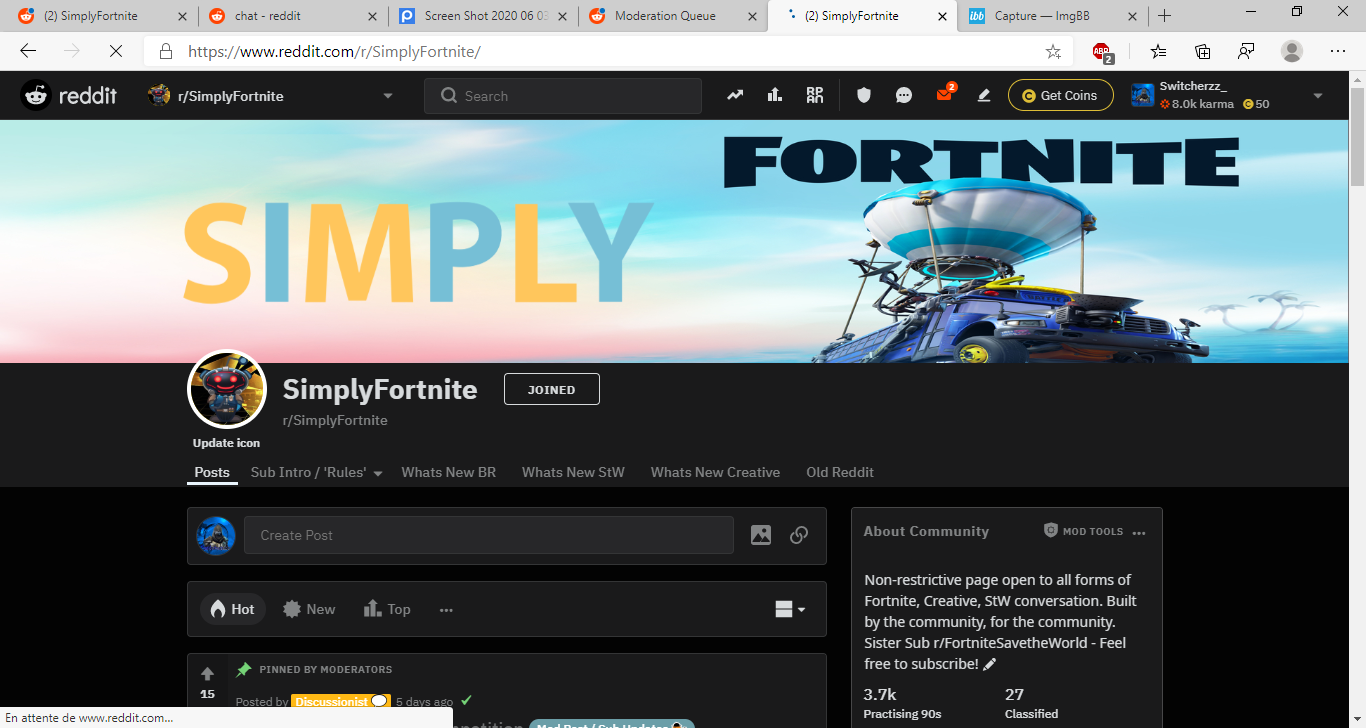The image size is (1366, 728).
Task: Open the Whats New BR tab
Action: pos(449,472)
